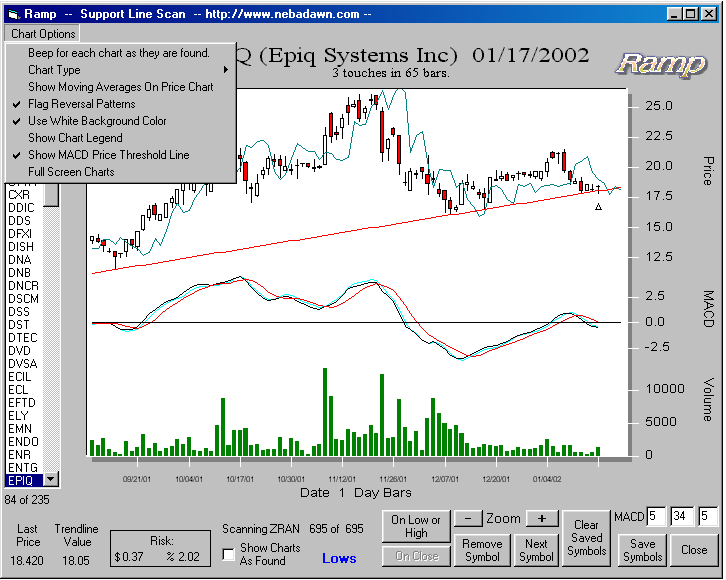Screen dimensions: 726x580
Task: Select ENR in the symbol list
Action: pyautogui.click(x=24, y=455)
